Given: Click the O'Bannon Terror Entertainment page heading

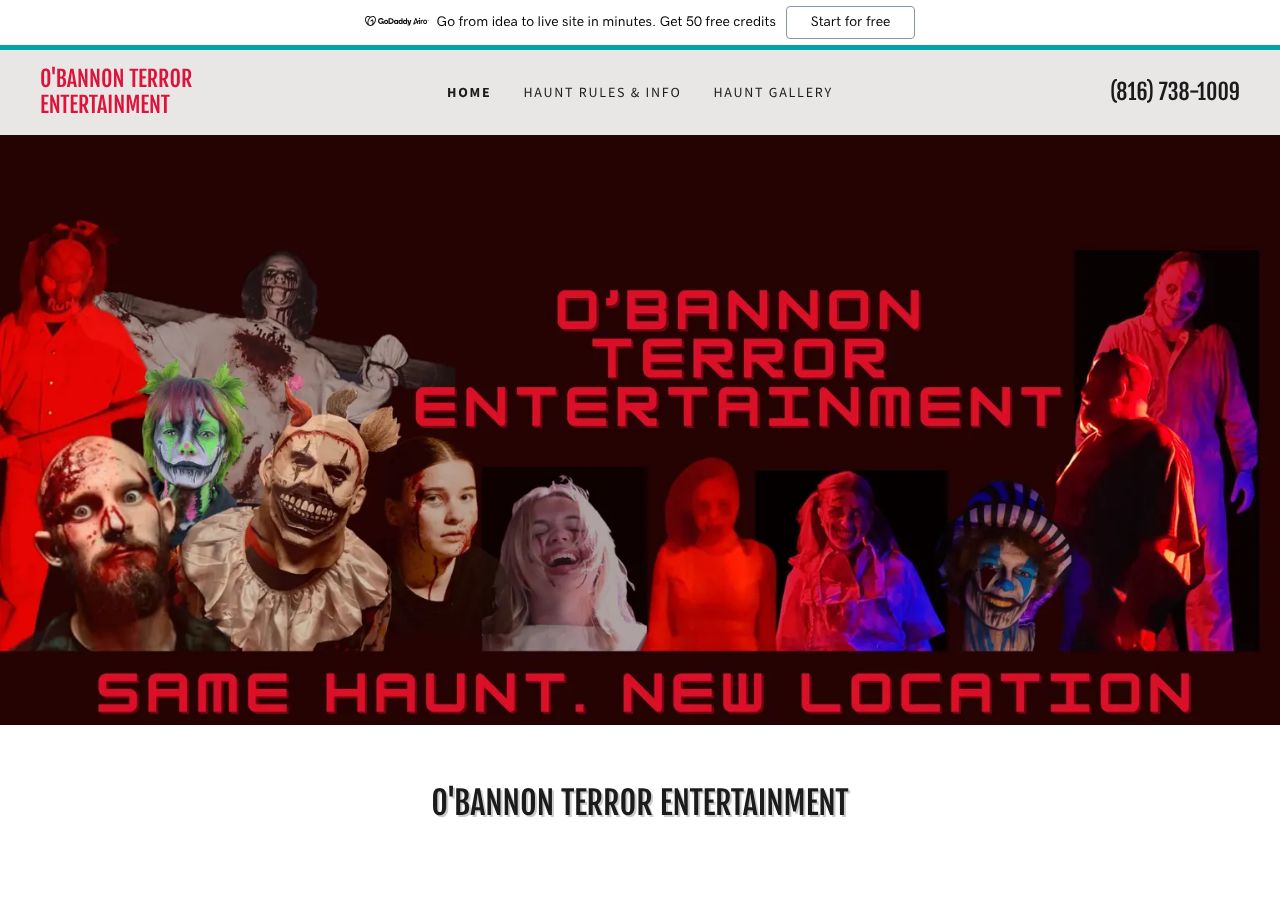Looking at the screenshot, I should (x=640, y=803).
